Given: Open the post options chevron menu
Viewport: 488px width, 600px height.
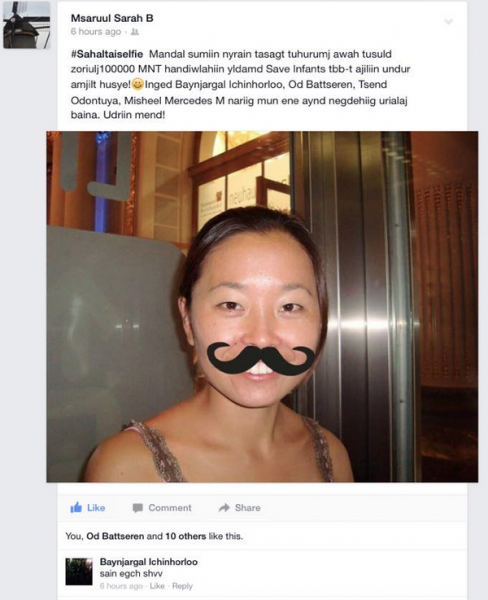Looking at the screenshot, I should [x=448, y=22].
